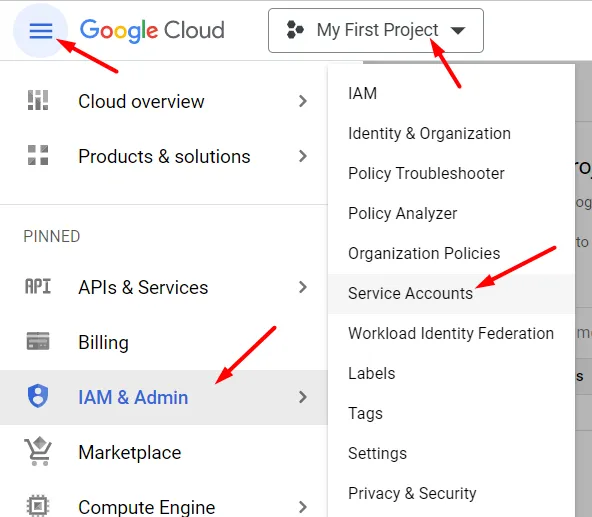
Task: Open Policy Troubleshooter
Action: (x=451, y=173)
